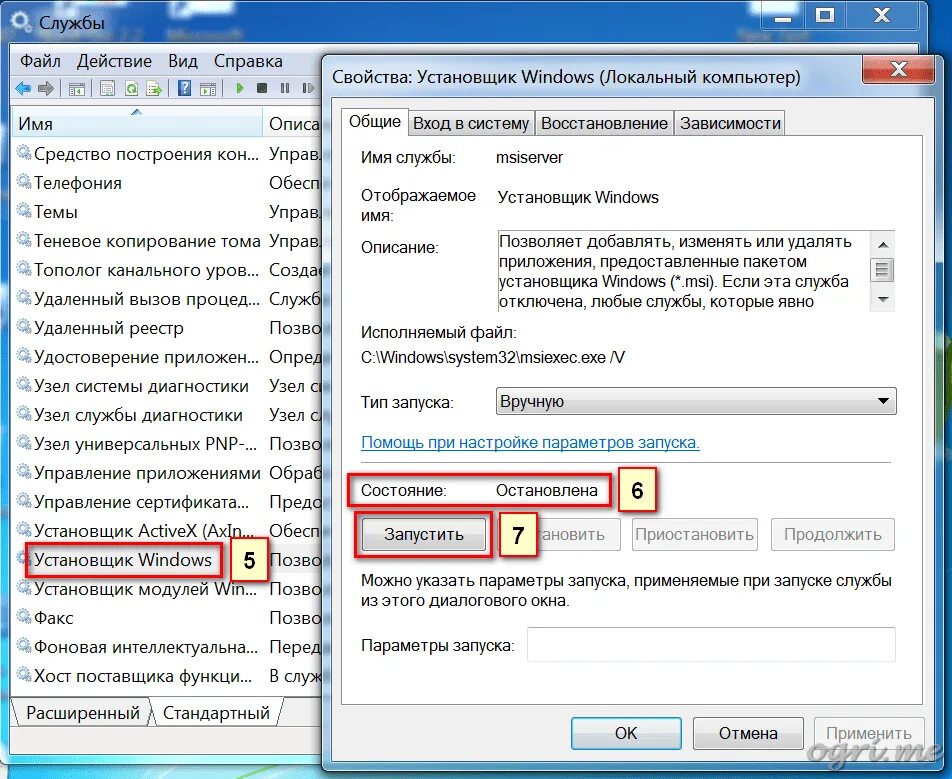Click gear icon beside Факс
The height and width of the screenshot is (779, 952).
tap(24, 617)
